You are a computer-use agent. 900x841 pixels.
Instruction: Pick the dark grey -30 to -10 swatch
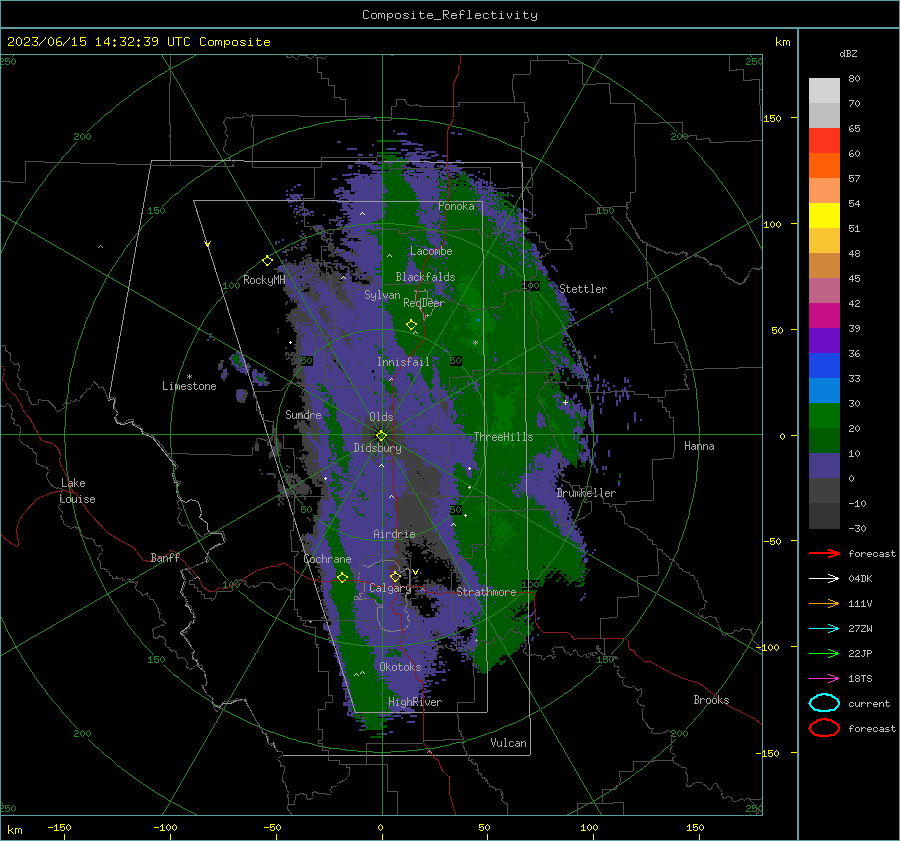tap(824, 516)
